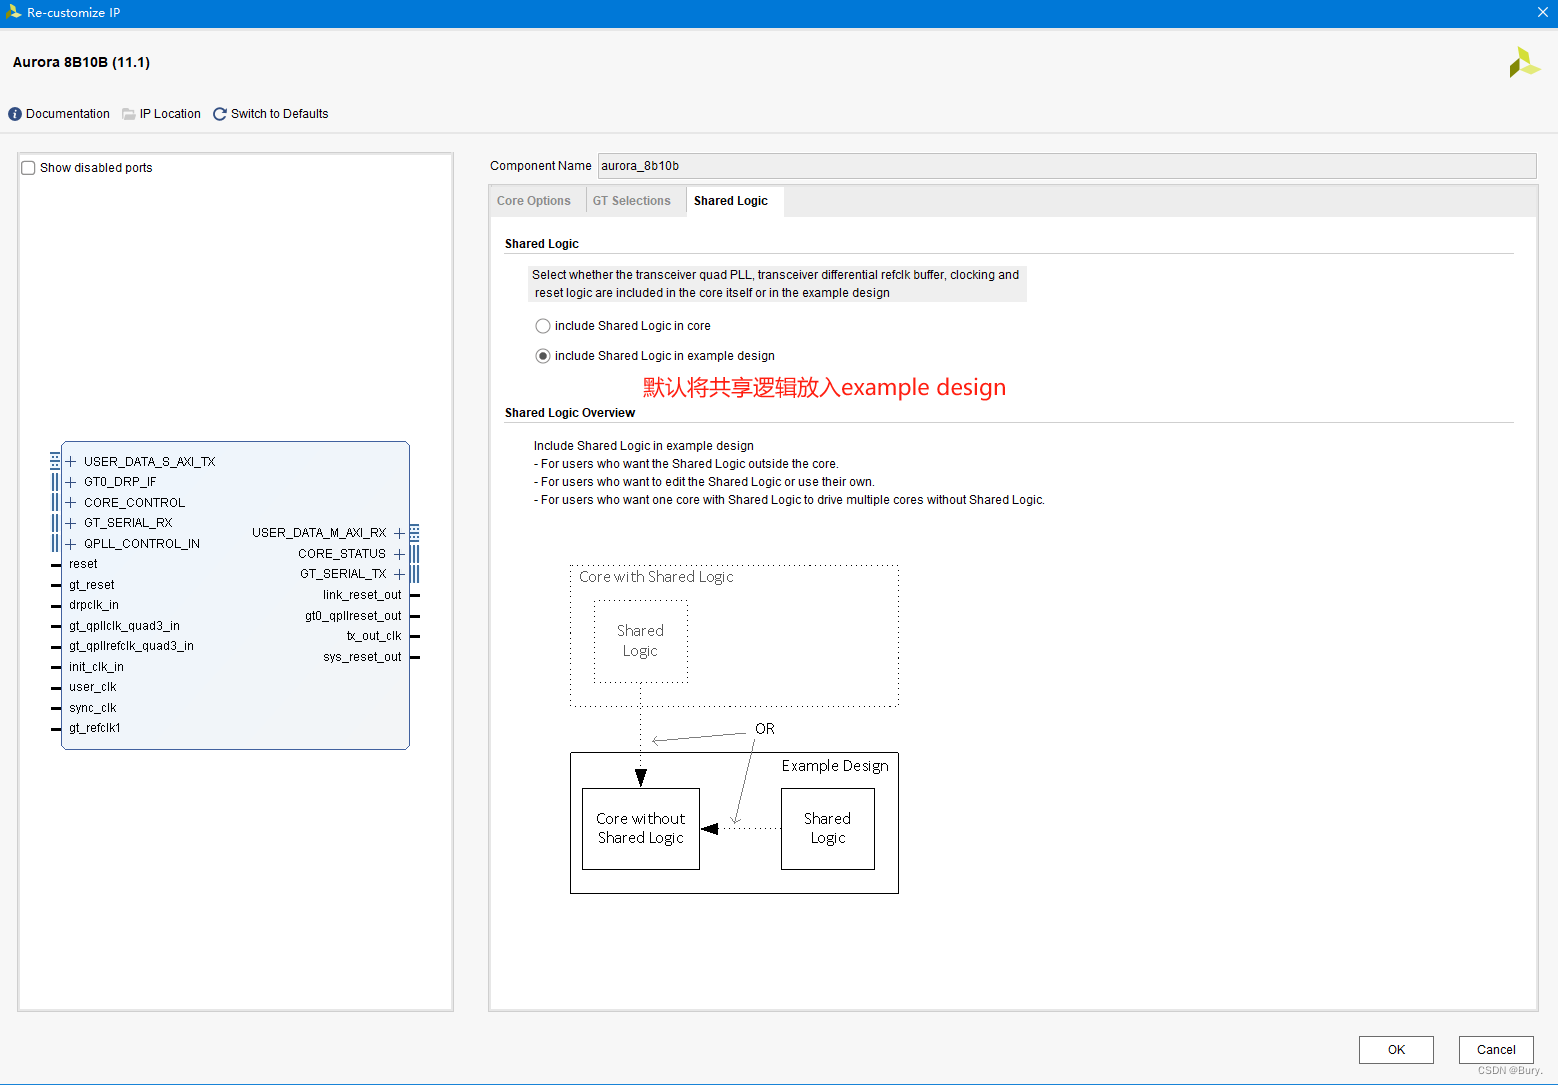Open the Documentation link
The width and height of the screenshot is (1558, 1085).
[x=68, y=114]
